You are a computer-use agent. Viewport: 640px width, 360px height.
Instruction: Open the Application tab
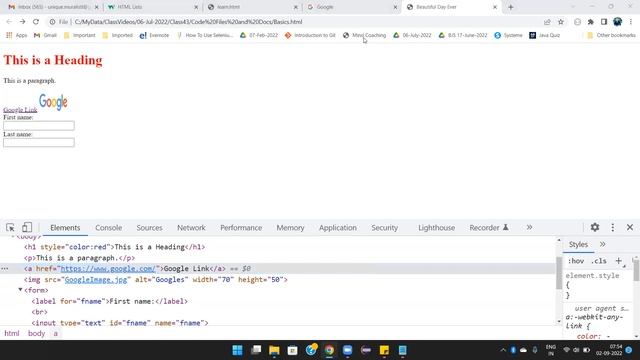(338, 228)
